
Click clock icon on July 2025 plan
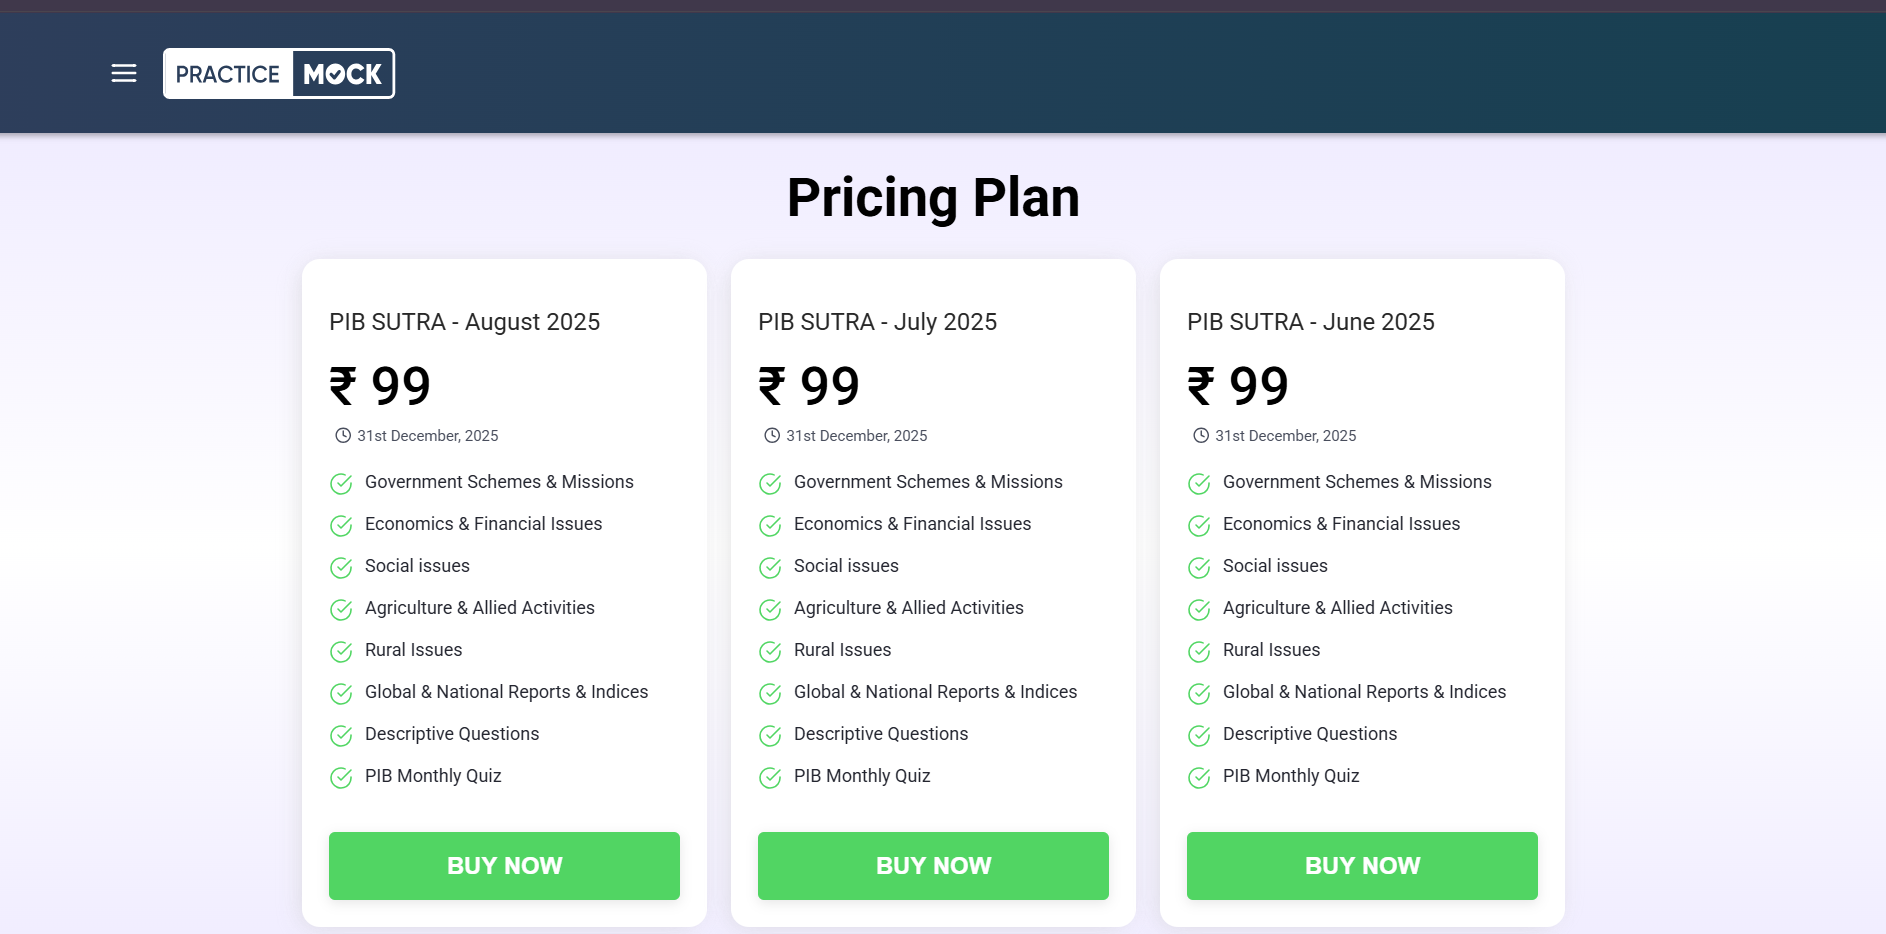click(x=772, y=436)
